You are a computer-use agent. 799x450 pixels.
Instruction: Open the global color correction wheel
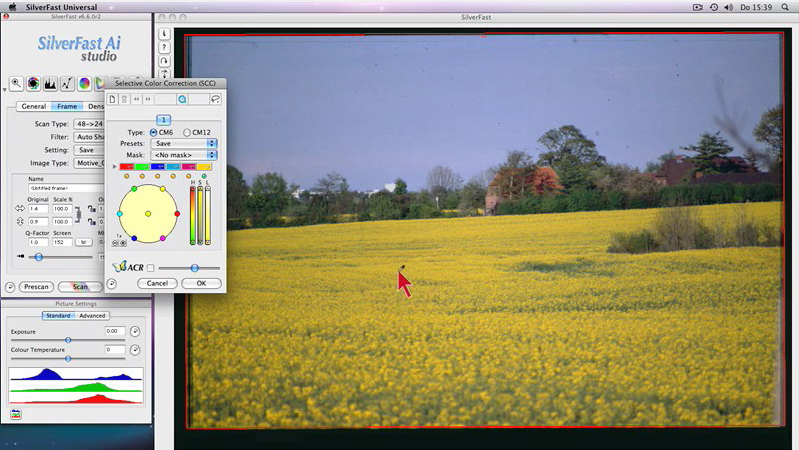coord(84,84)
